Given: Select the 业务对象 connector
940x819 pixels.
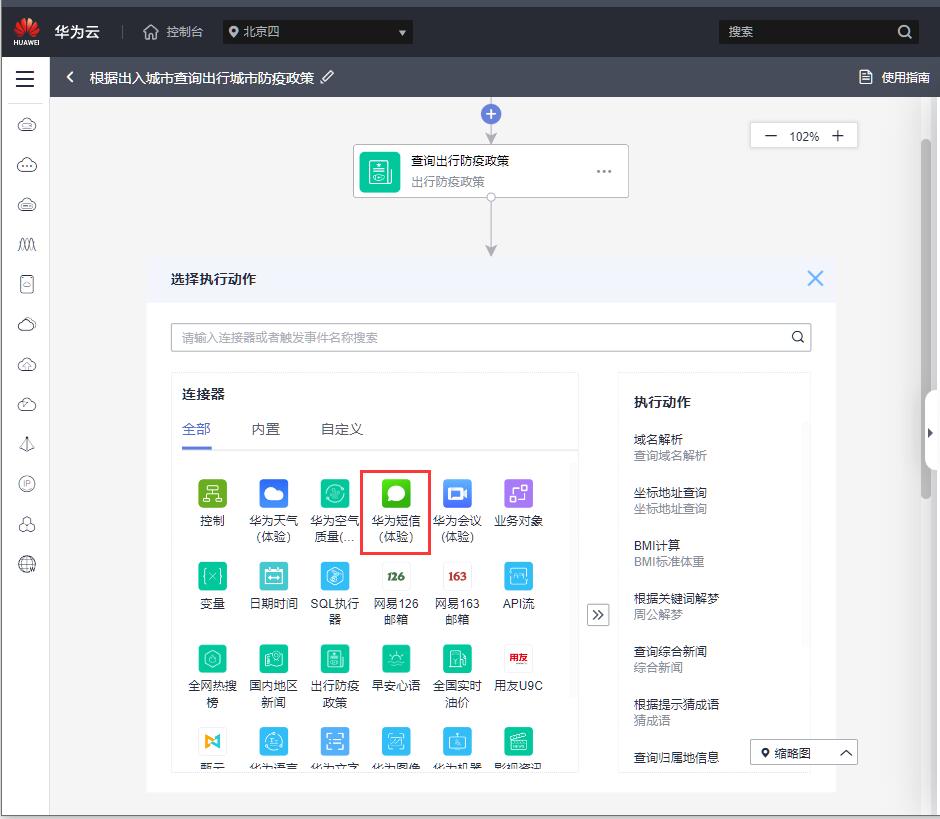Looking at the screenshot, I should pyautogui.click(x=518, y=504).
